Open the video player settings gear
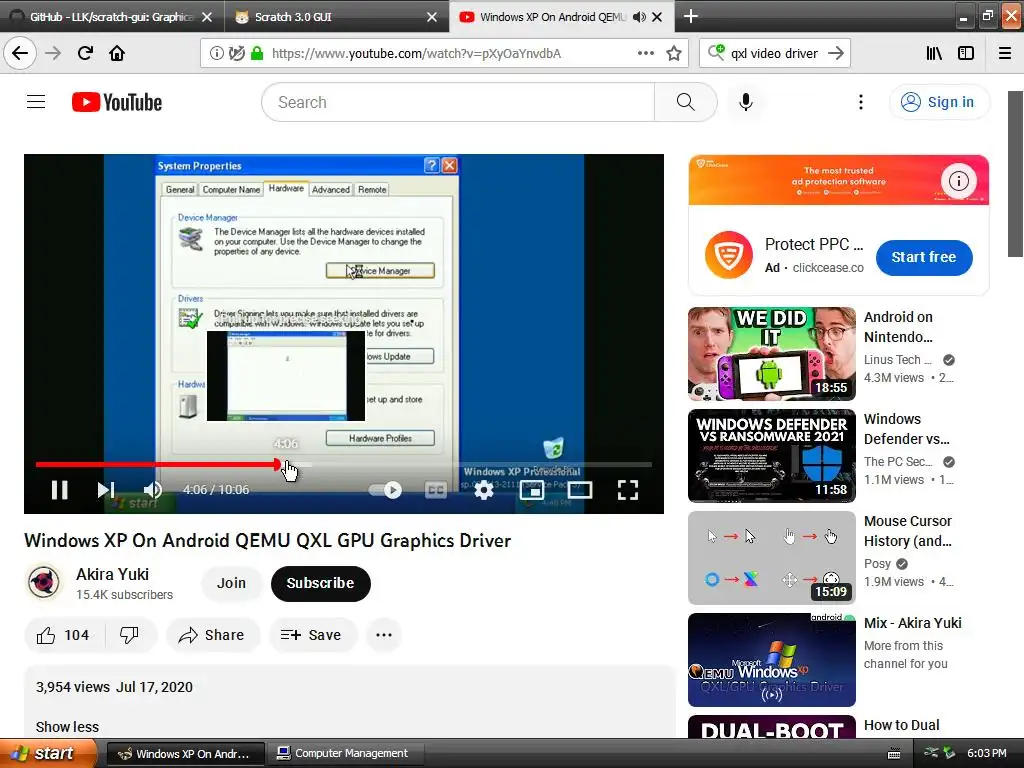The height and width of the screenshot is (768, 1024). tap(484, 490)
